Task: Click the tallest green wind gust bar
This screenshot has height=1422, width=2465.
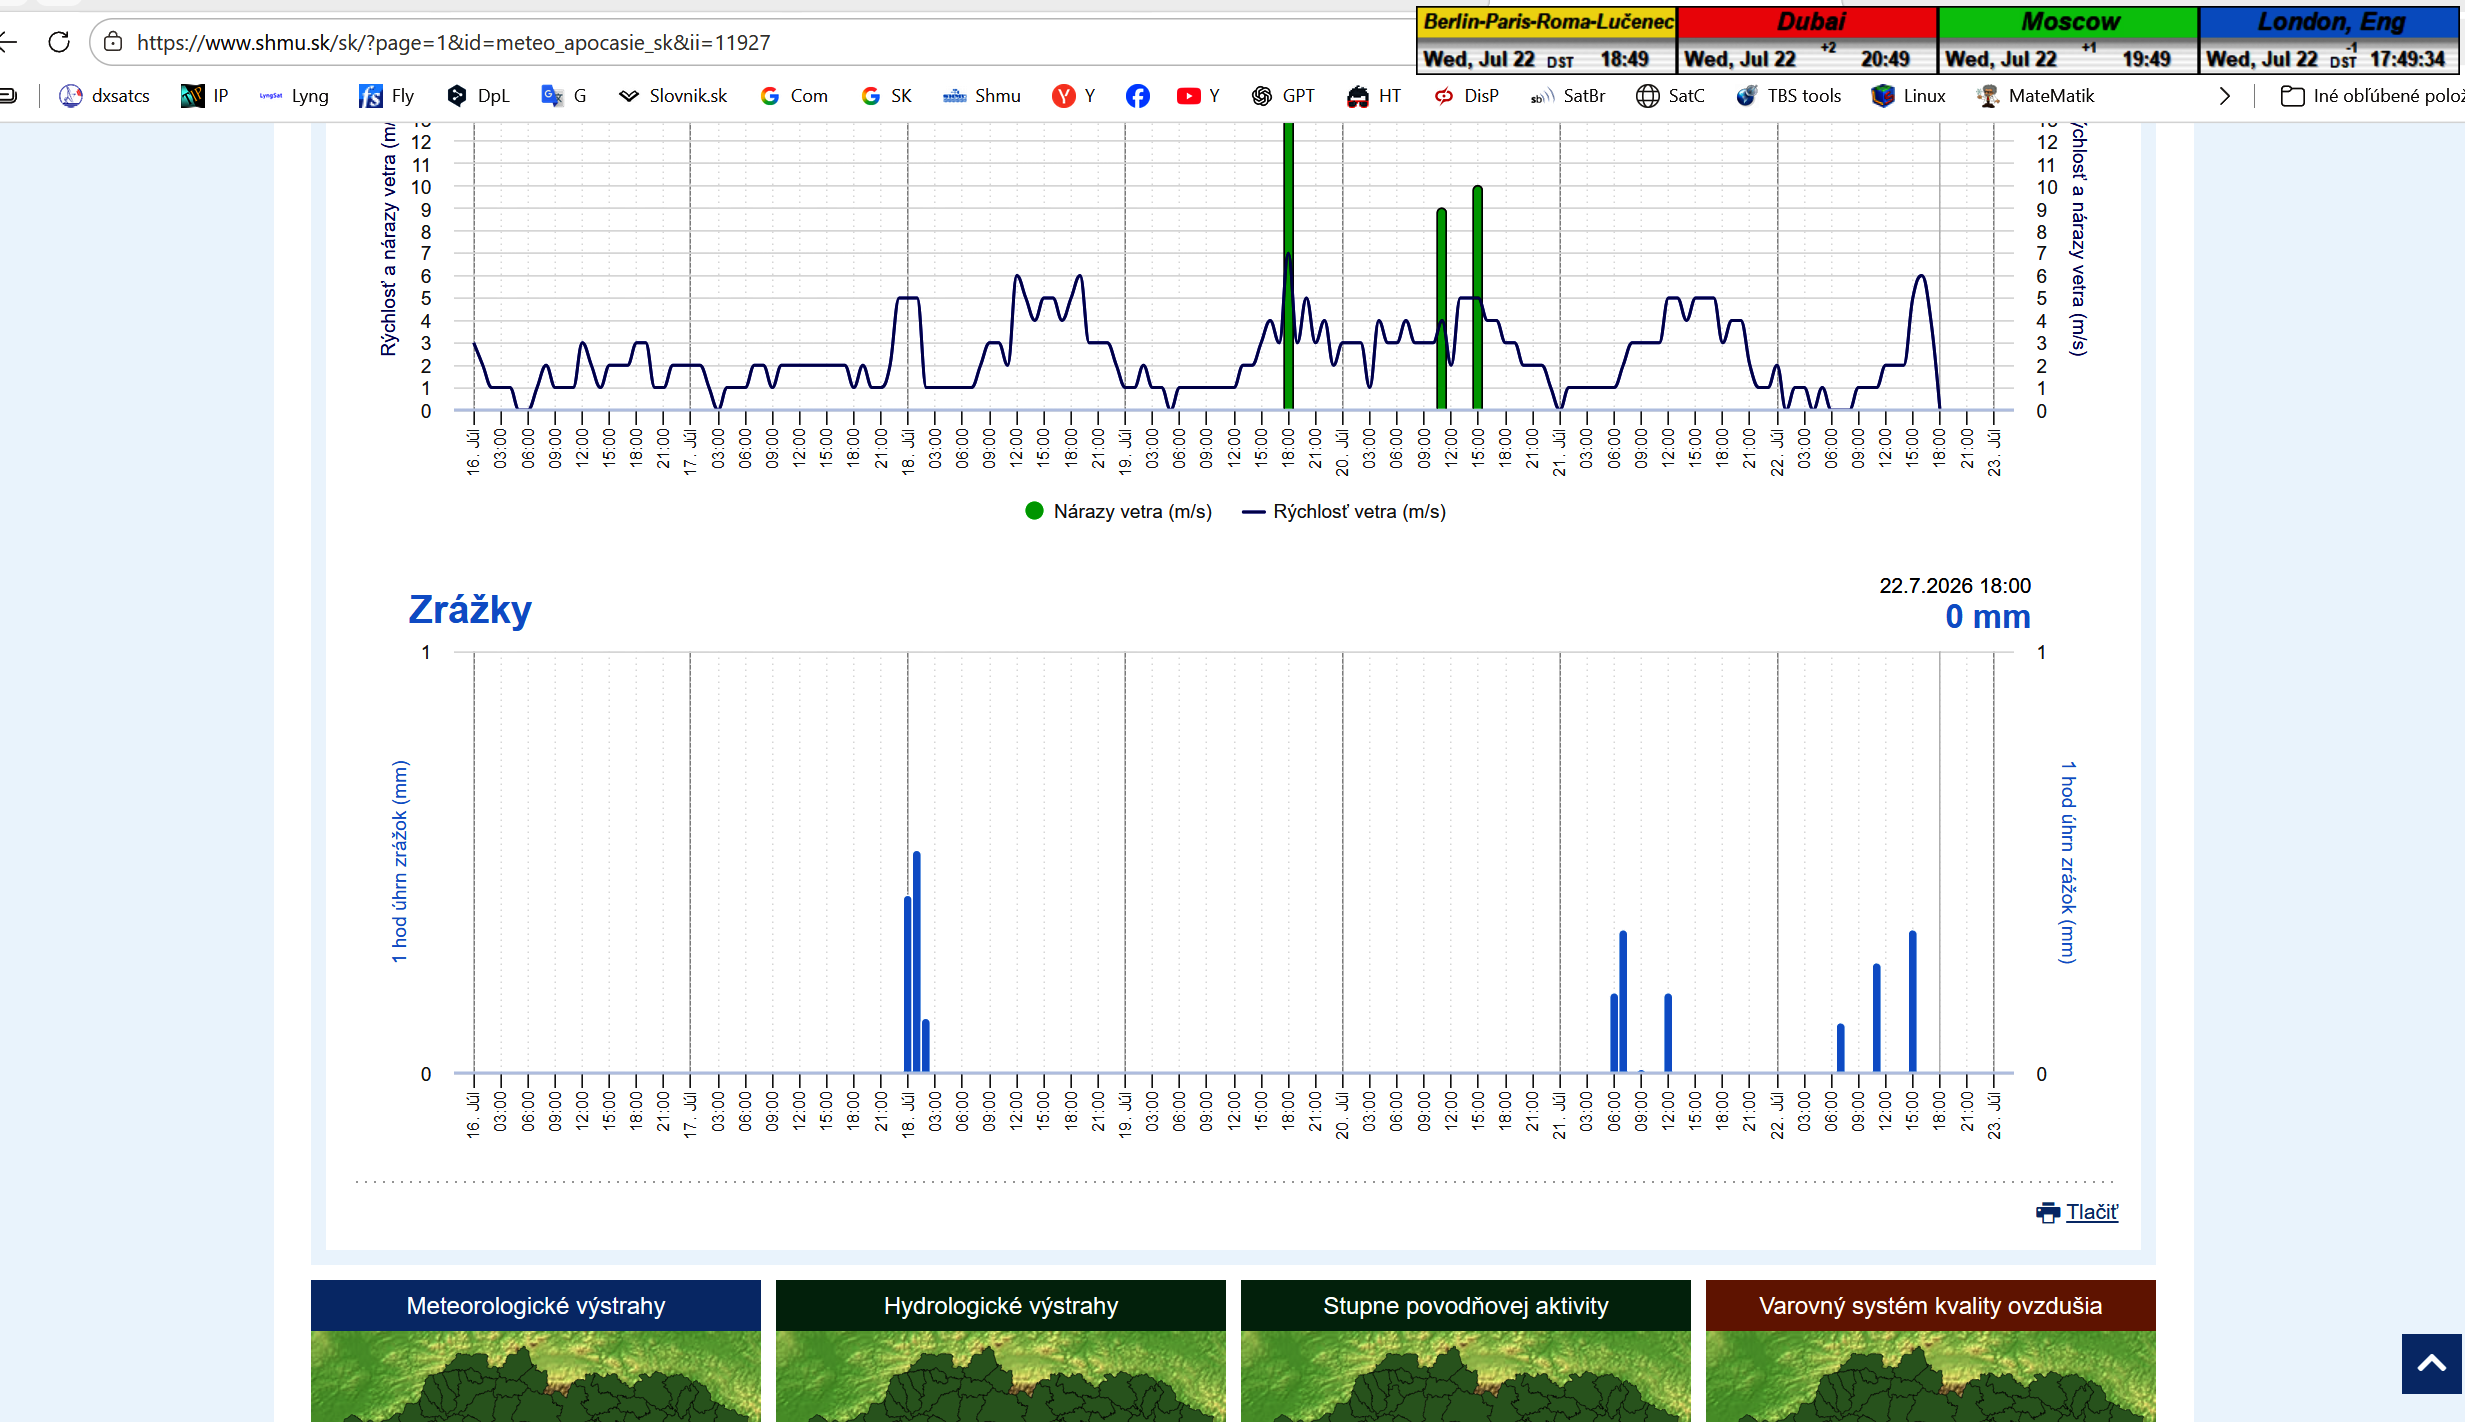Action: click(x=1289, y=265)
